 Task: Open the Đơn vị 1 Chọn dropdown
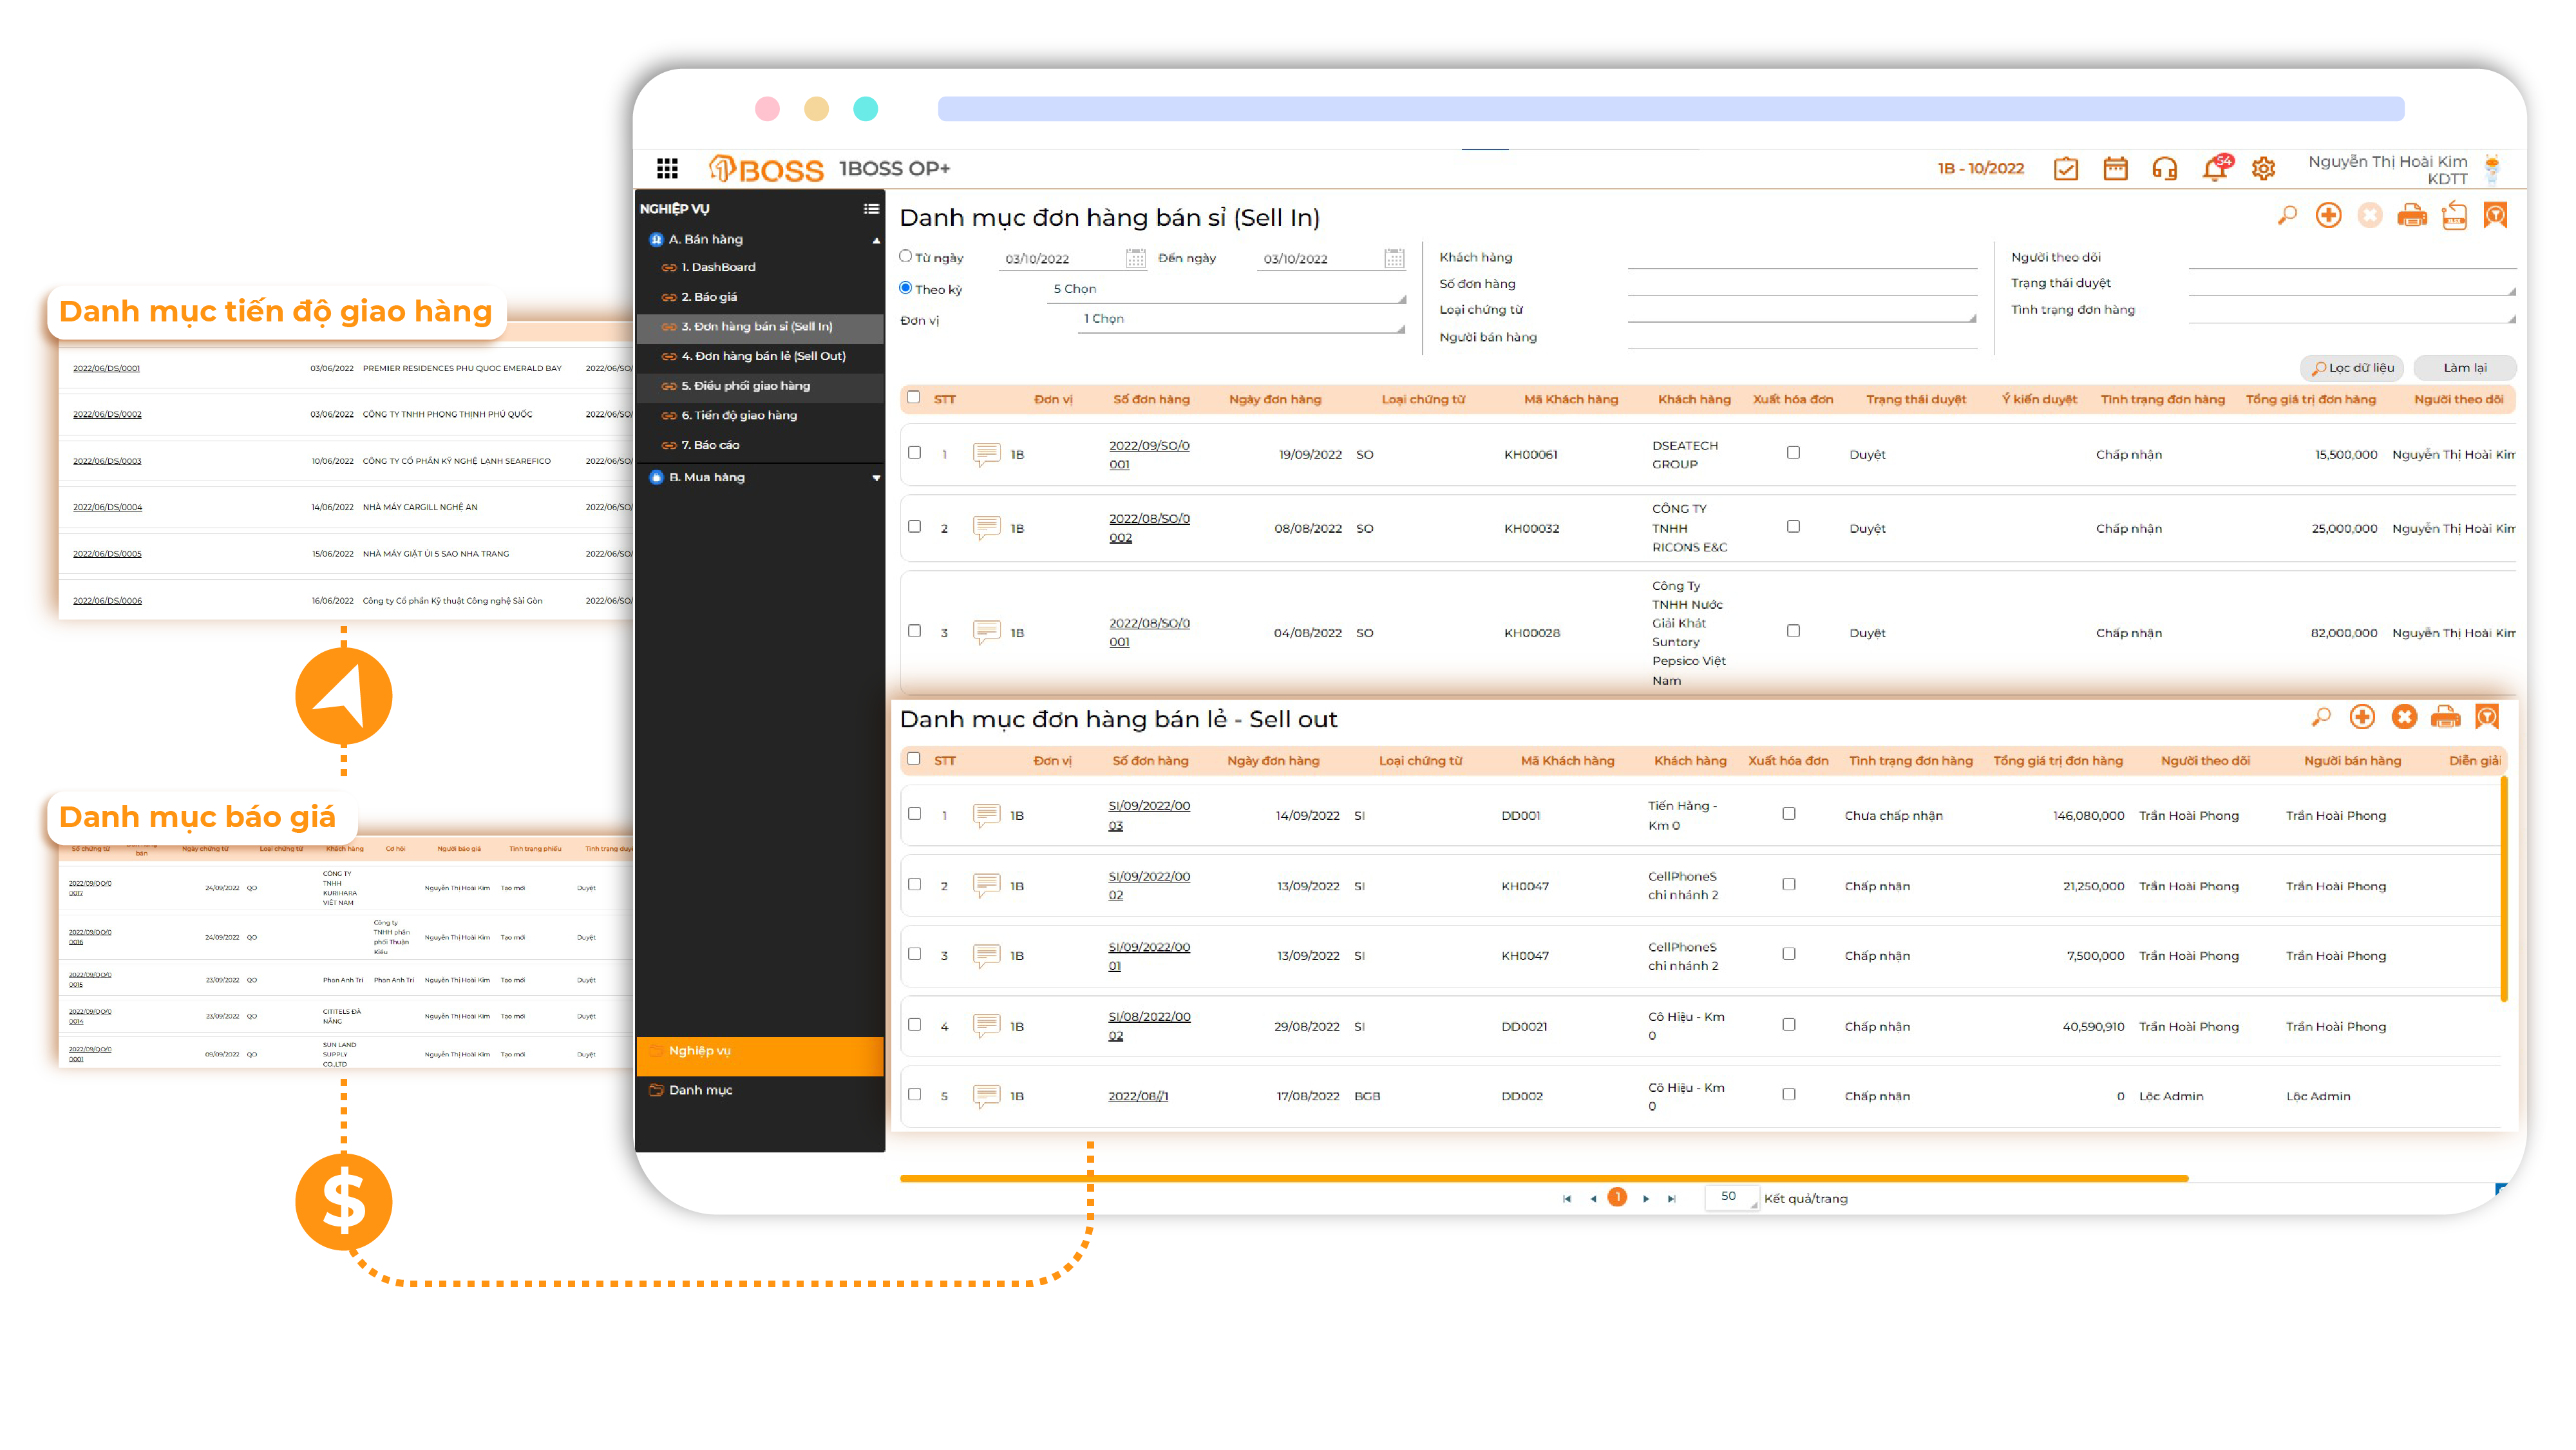(x=1240, y=320)
